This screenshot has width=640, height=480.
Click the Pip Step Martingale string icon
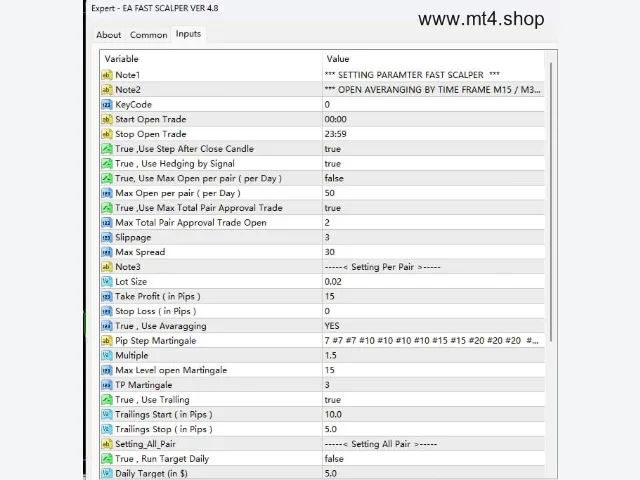click(107, 341)
